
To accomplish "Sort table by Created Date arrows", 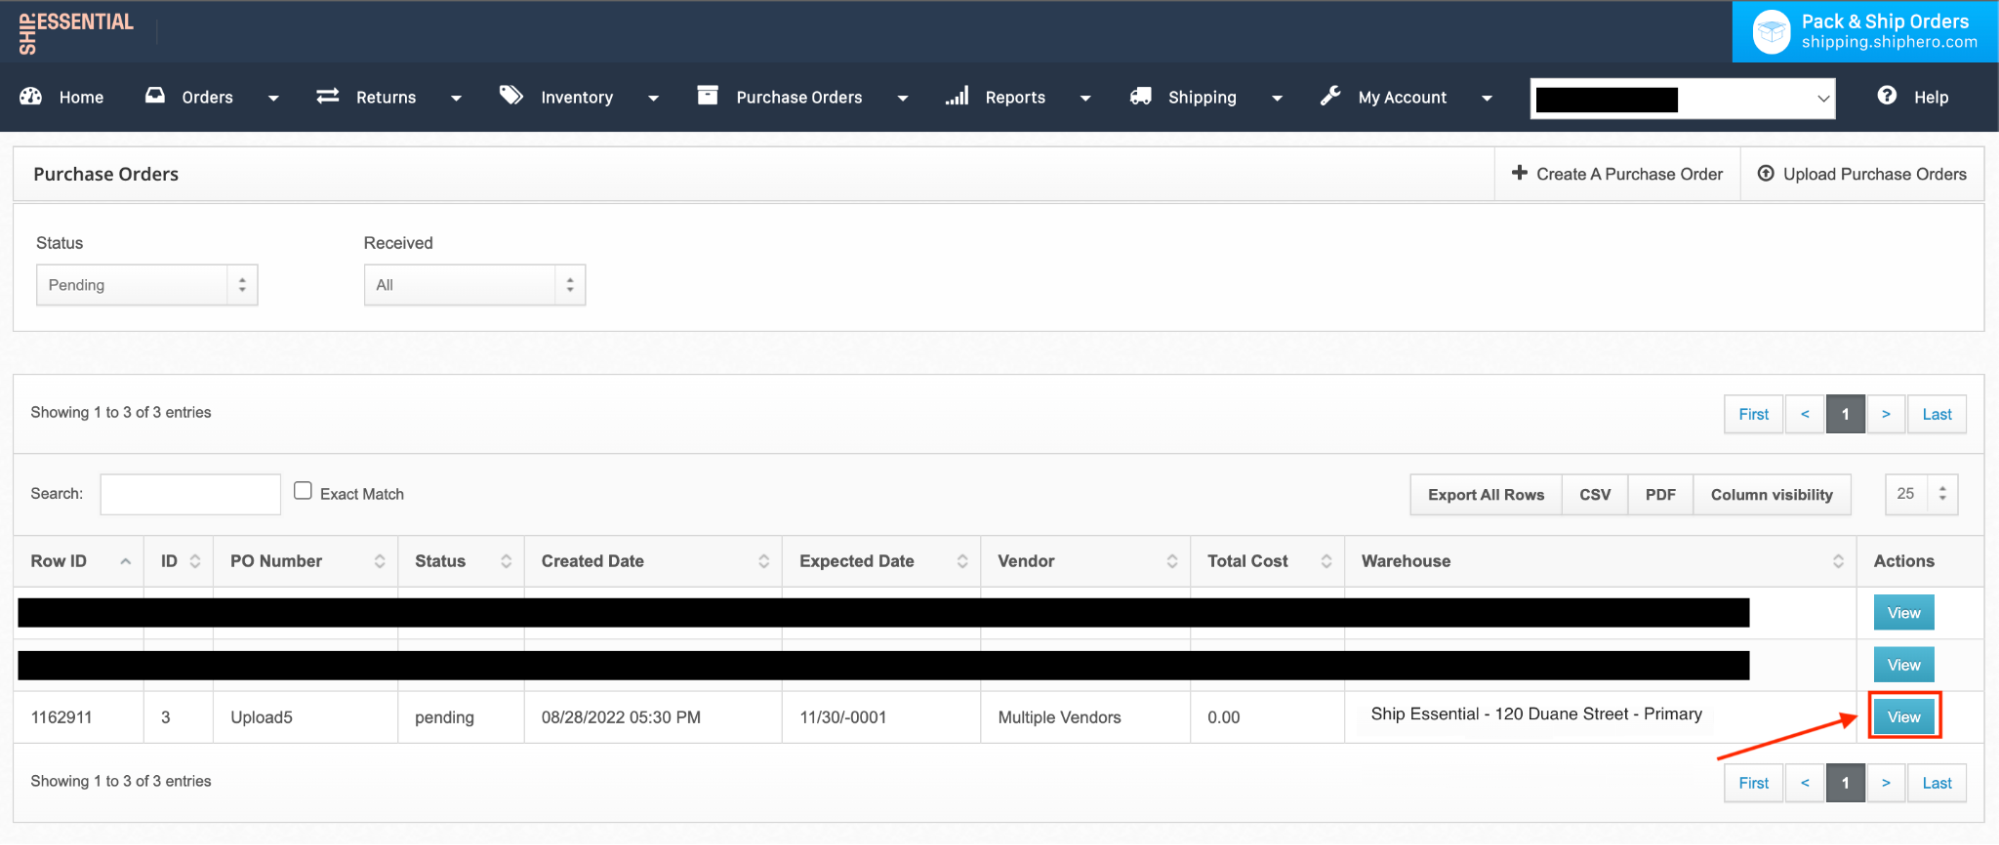I will (x=764, y=562).
